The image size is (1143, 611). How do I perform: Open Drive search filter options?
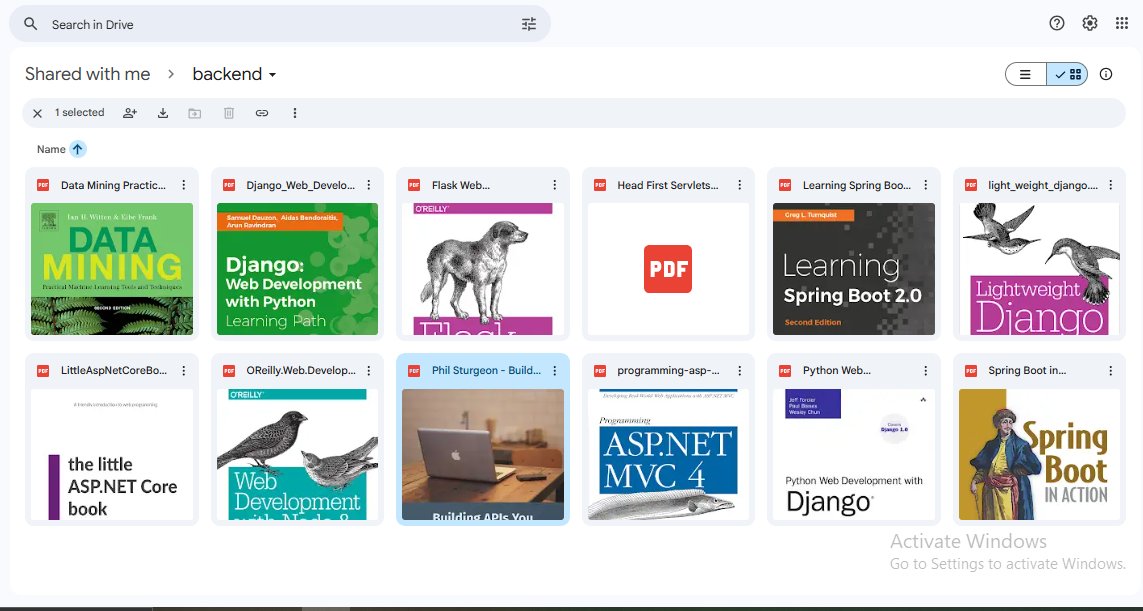[529, 23]
